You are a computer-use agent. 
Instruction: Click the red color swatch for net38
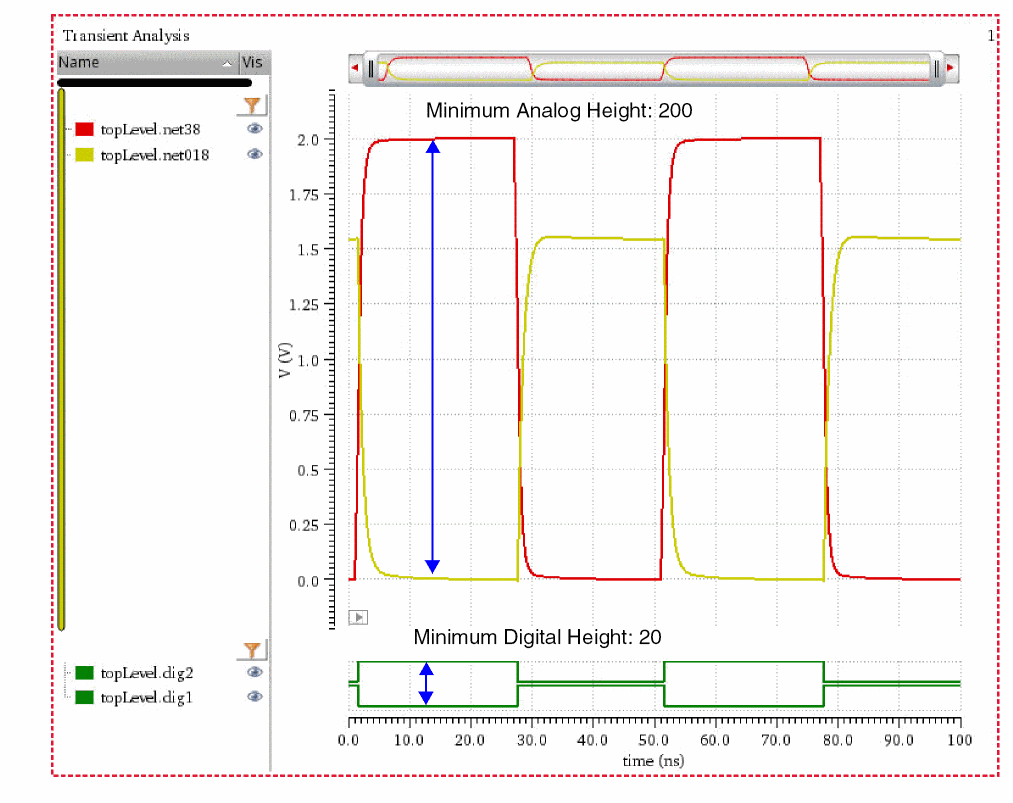(85, 129)
